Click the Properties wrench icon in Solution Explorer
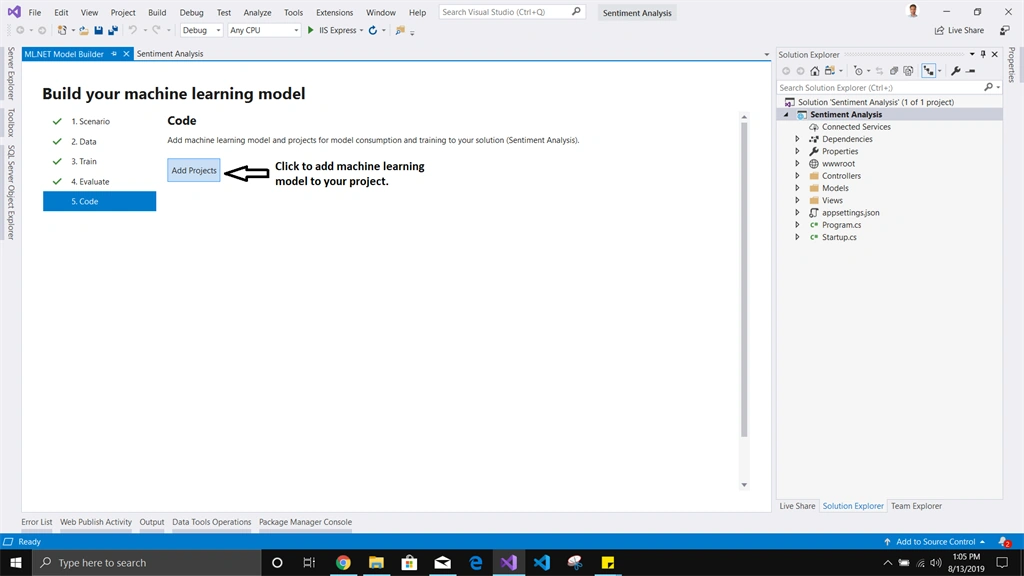The image size is (1024, 576). [x=956, y=71]
